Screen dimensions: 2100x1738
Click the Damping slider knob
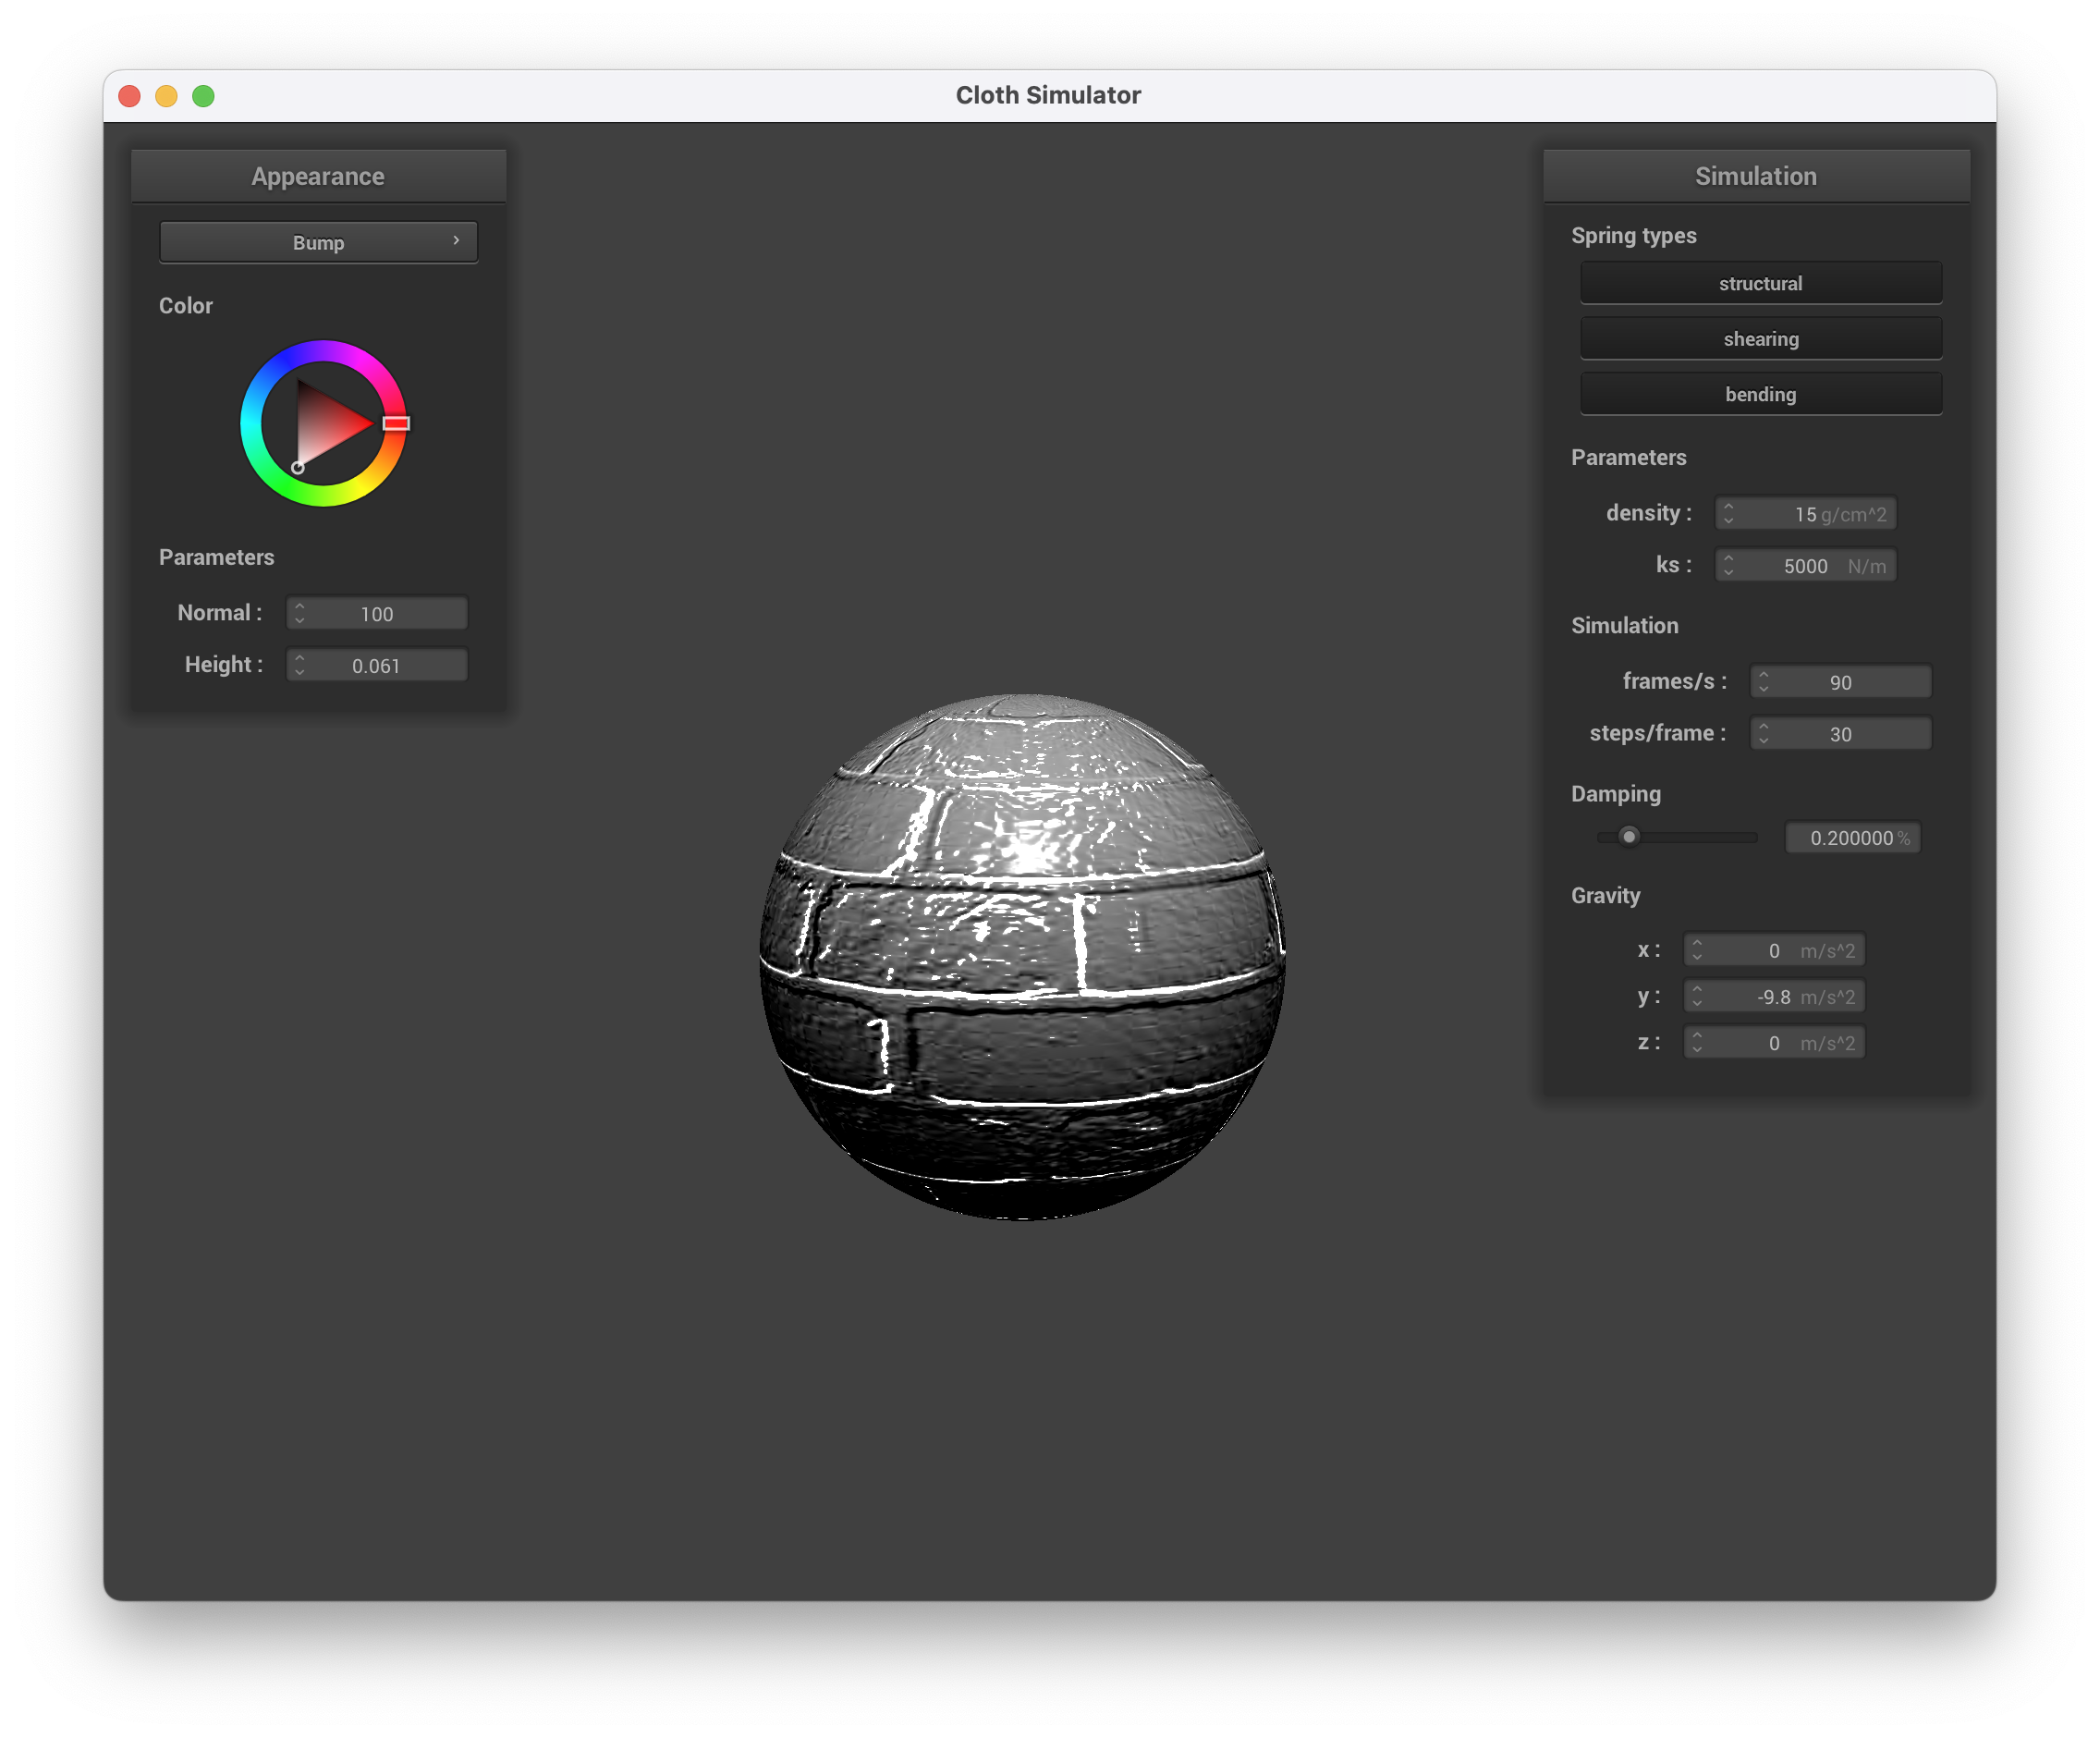tap(1629, 836)
